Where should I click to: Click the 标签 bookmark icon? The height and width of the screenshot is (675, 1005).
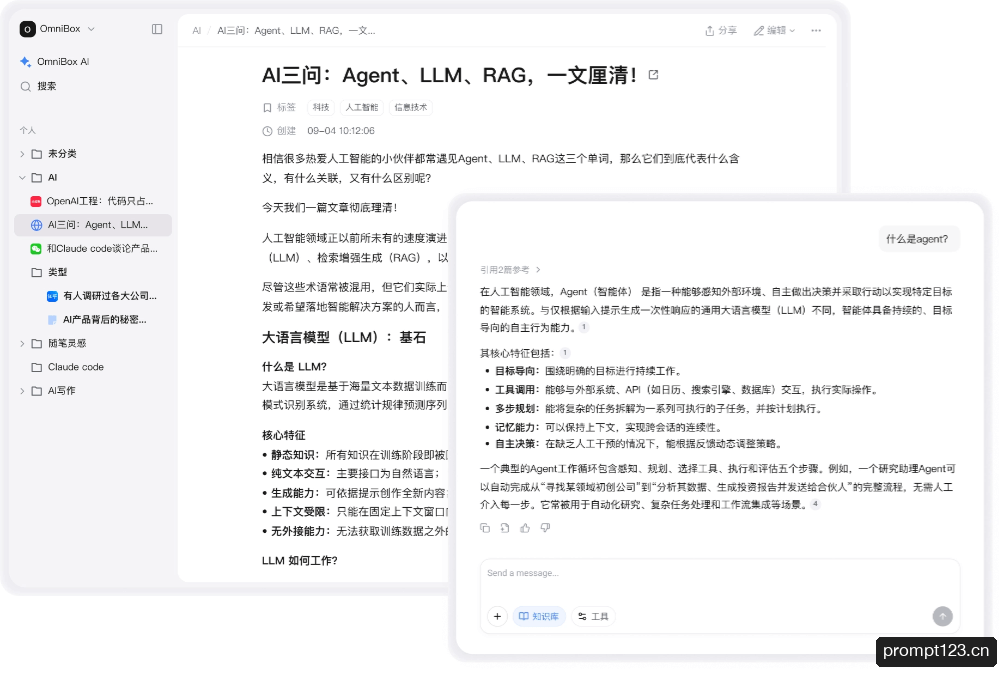point(267,108)
